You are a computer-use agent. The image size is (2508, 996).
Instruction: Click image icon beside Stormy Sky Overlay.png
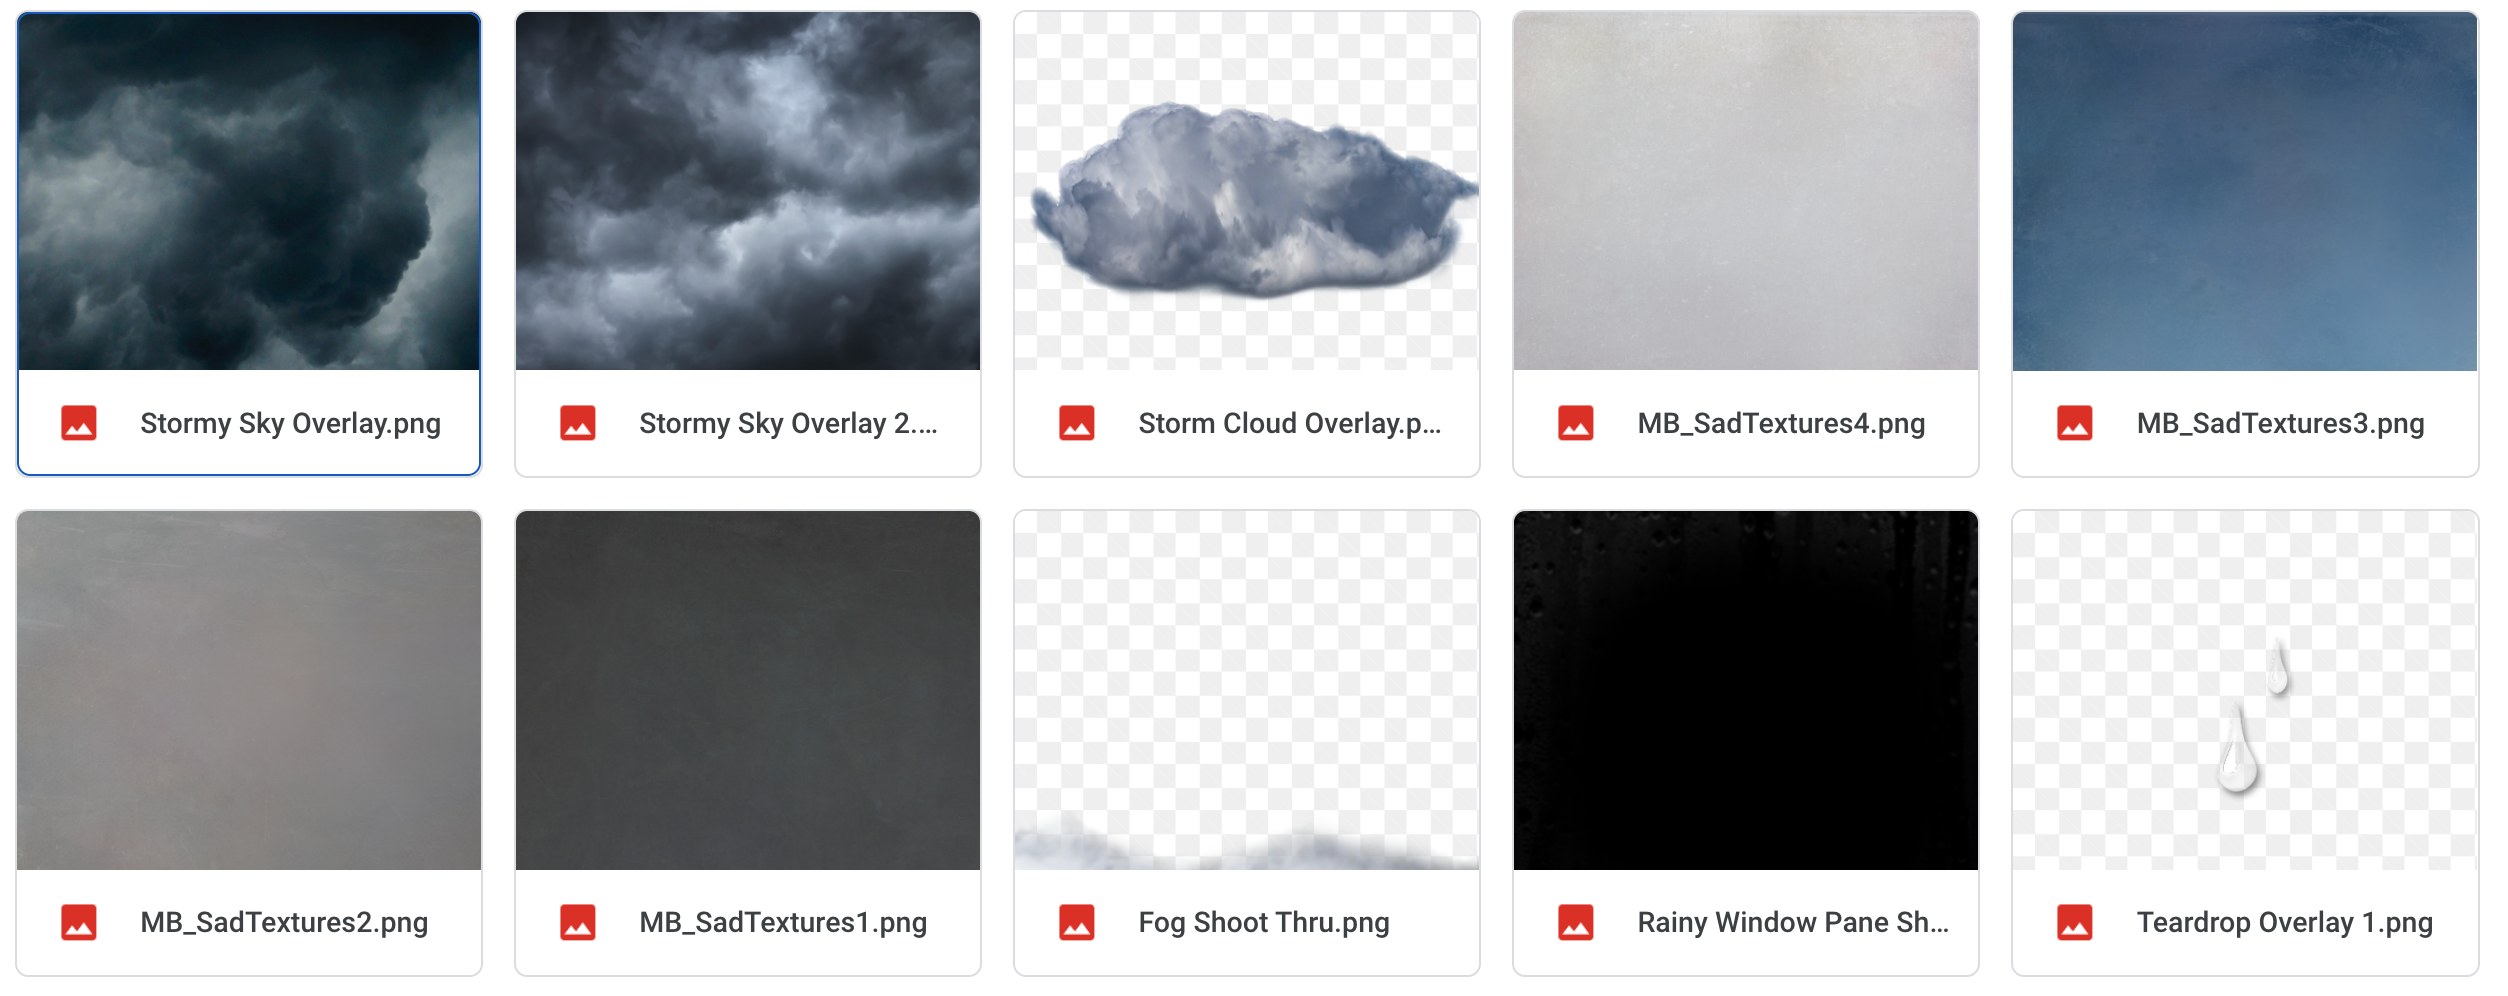coord(79,423)
